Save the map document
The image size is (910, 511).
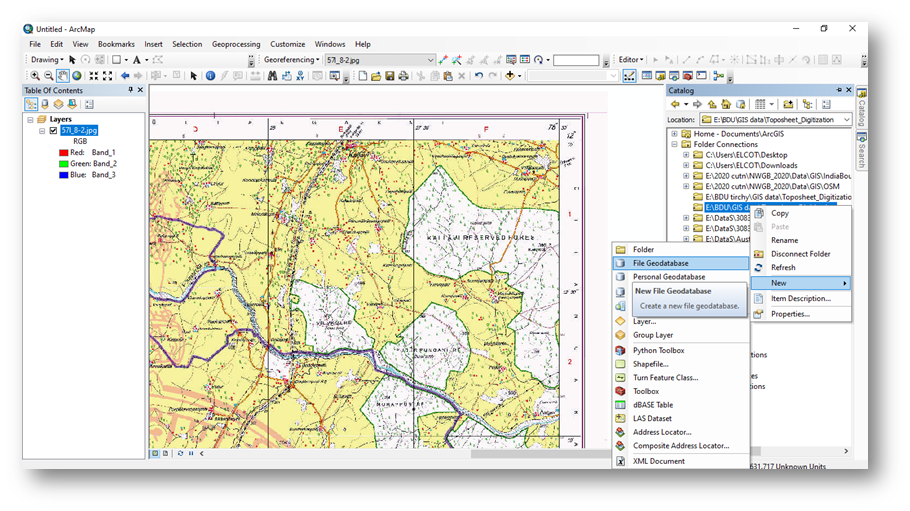pyautogui.click(x=389, y=75)
